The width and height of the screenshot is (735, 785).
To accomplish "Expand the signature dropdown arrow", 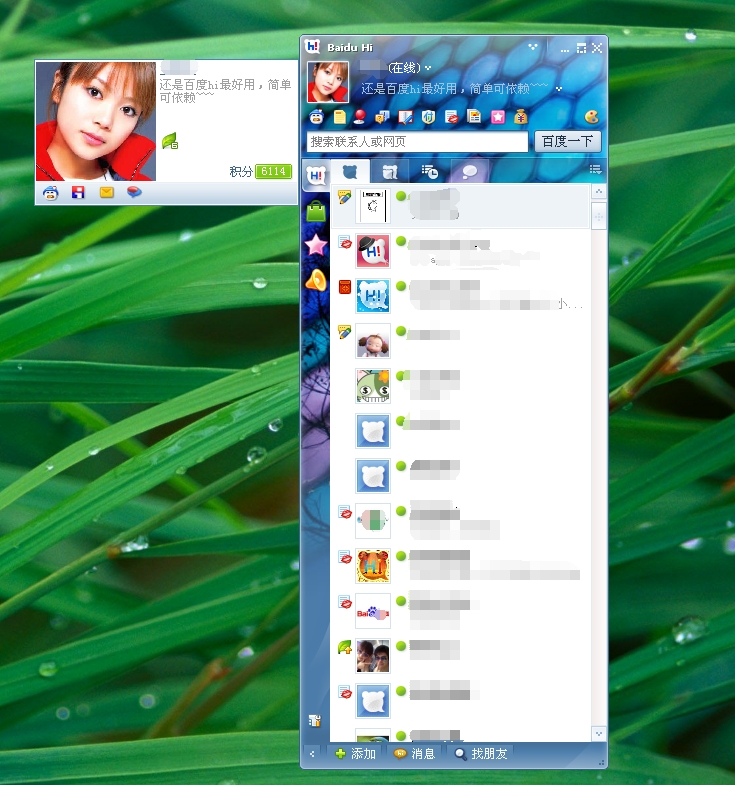I will [559, 89].
